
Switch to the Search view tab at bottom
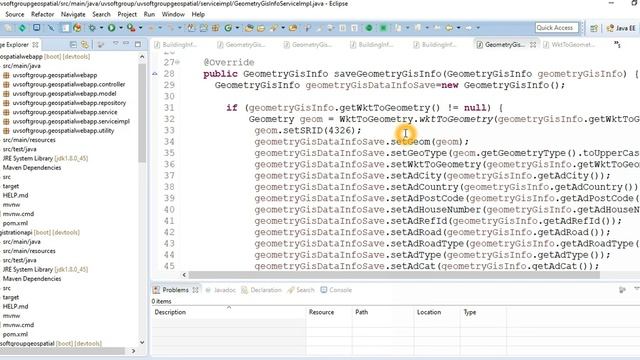pyautogui.click(x=301, y=290)
